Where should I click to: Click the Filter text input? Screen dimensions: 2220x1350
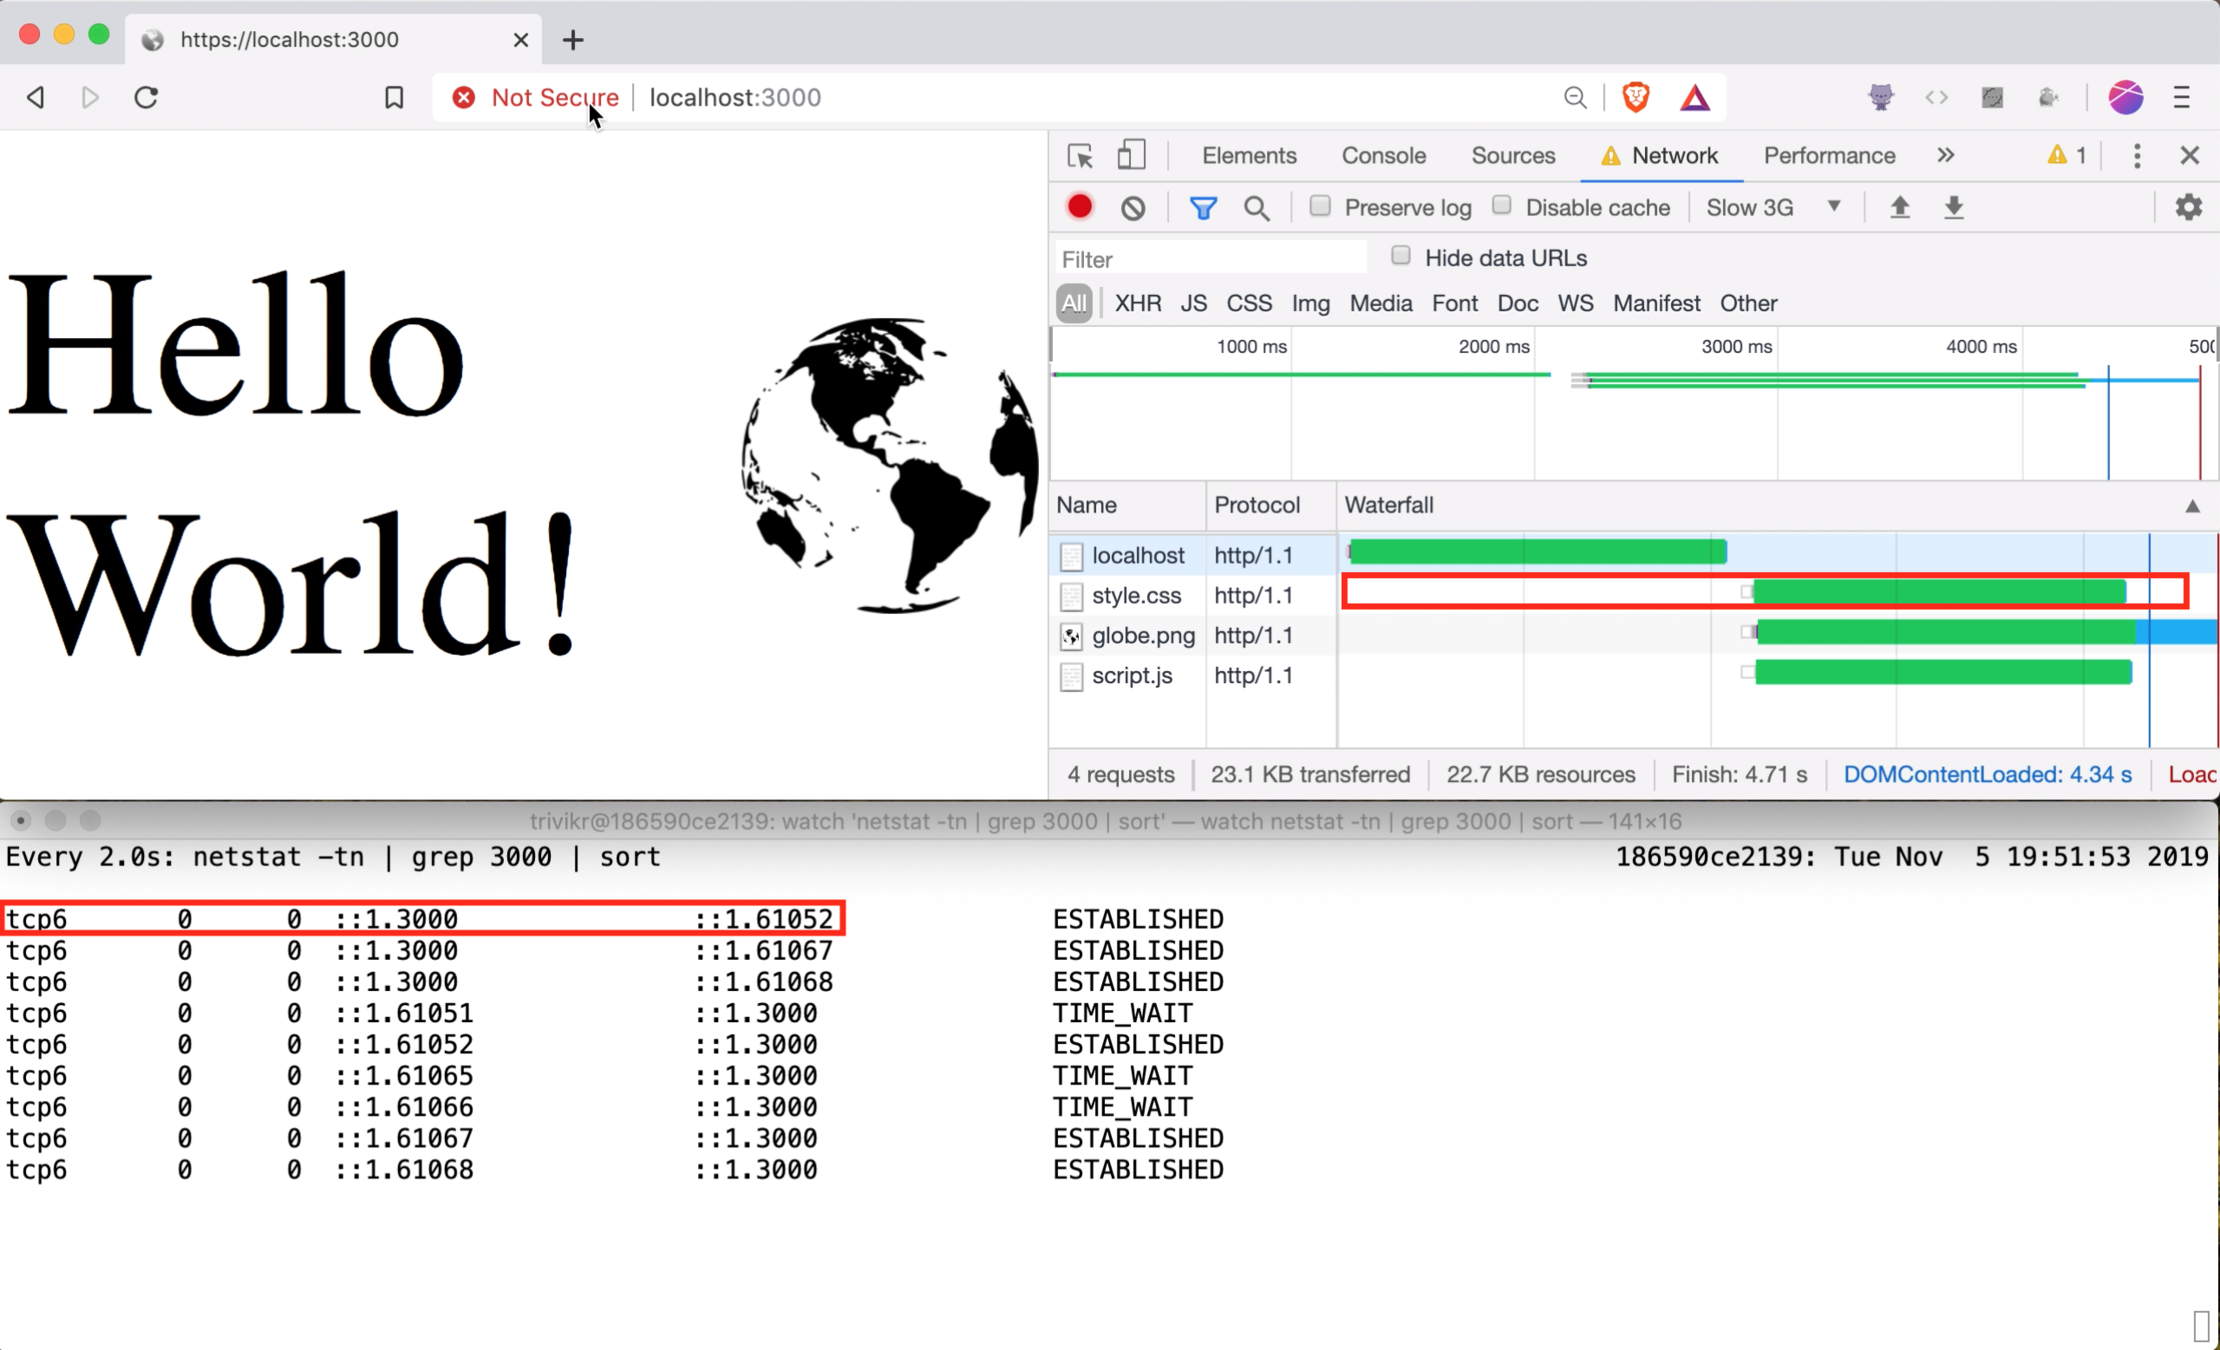(x=1210, y=259)
